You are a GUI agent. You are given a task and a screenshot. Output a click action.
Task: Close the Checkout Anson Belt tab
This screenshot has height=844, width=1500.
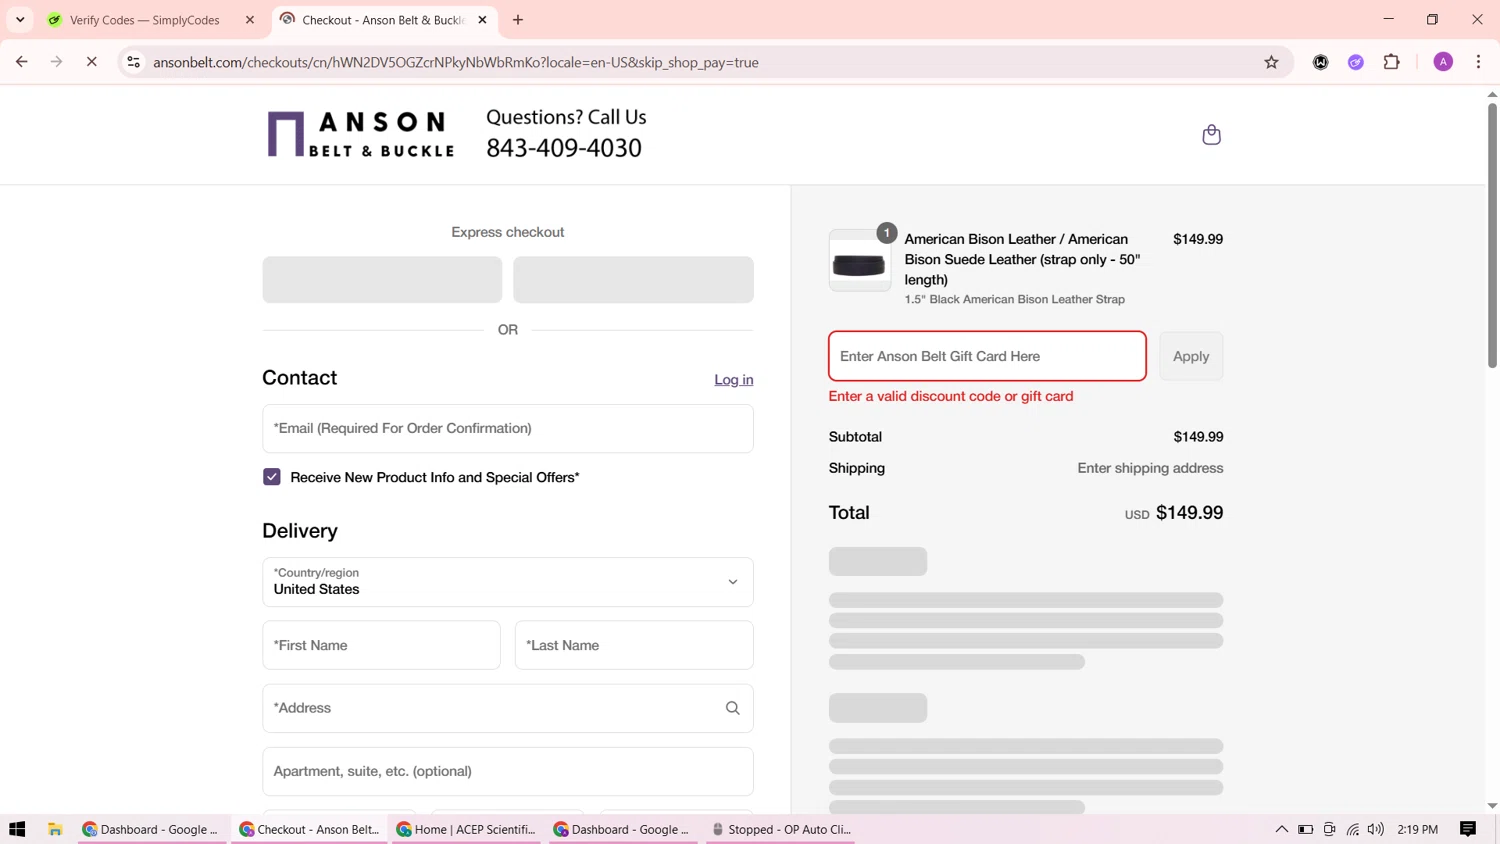(482, 20)
